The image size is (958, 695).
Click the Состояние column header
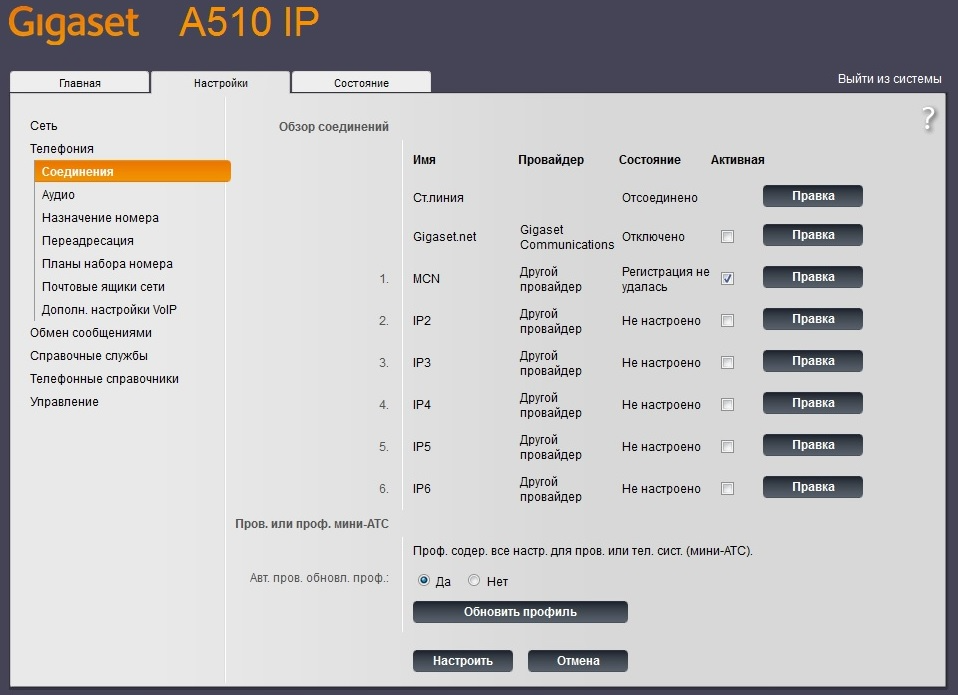pyautogui.click(x=649, y=160)
